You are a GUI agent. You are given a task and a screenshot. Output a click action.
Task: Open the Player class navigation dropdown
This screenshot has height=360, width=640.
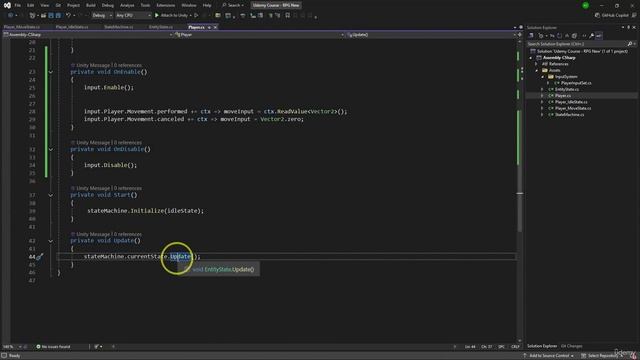pyautogui.click(x=259, y=35)
